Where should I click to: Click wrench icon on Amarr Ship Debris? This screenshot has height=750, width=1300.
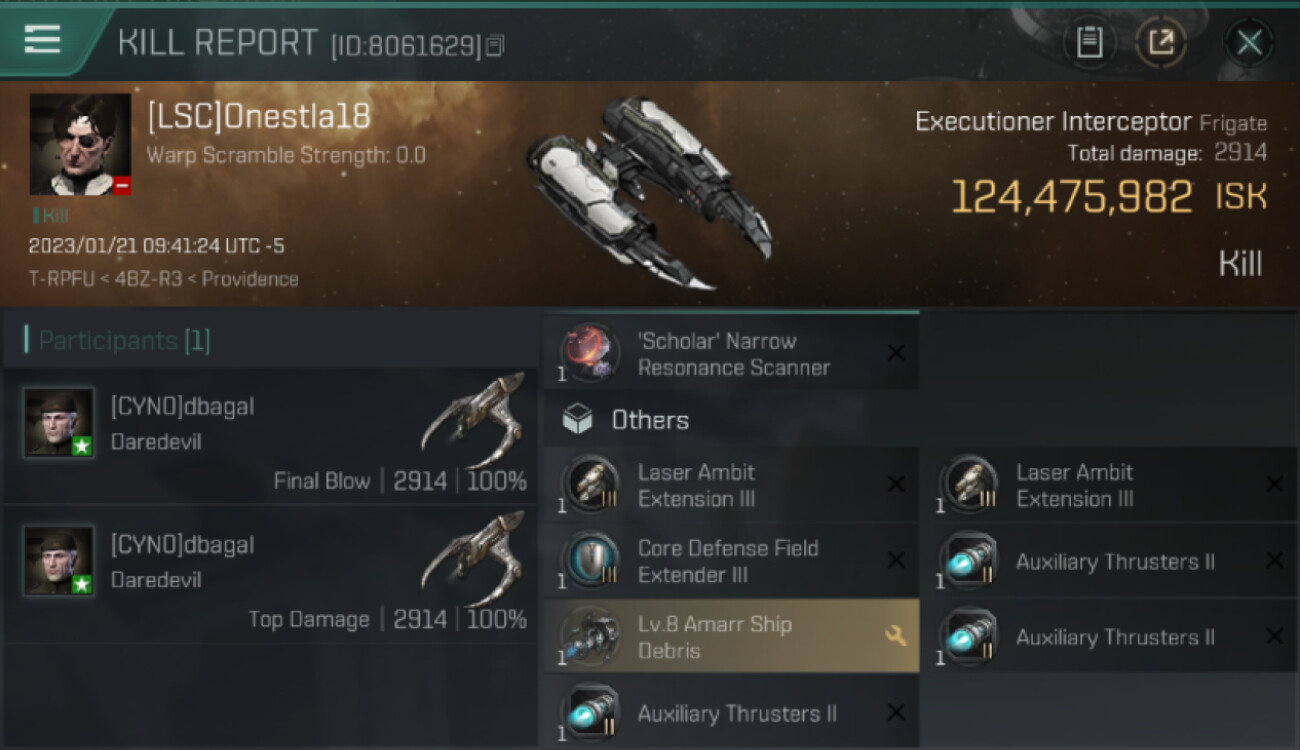point(895,636)
